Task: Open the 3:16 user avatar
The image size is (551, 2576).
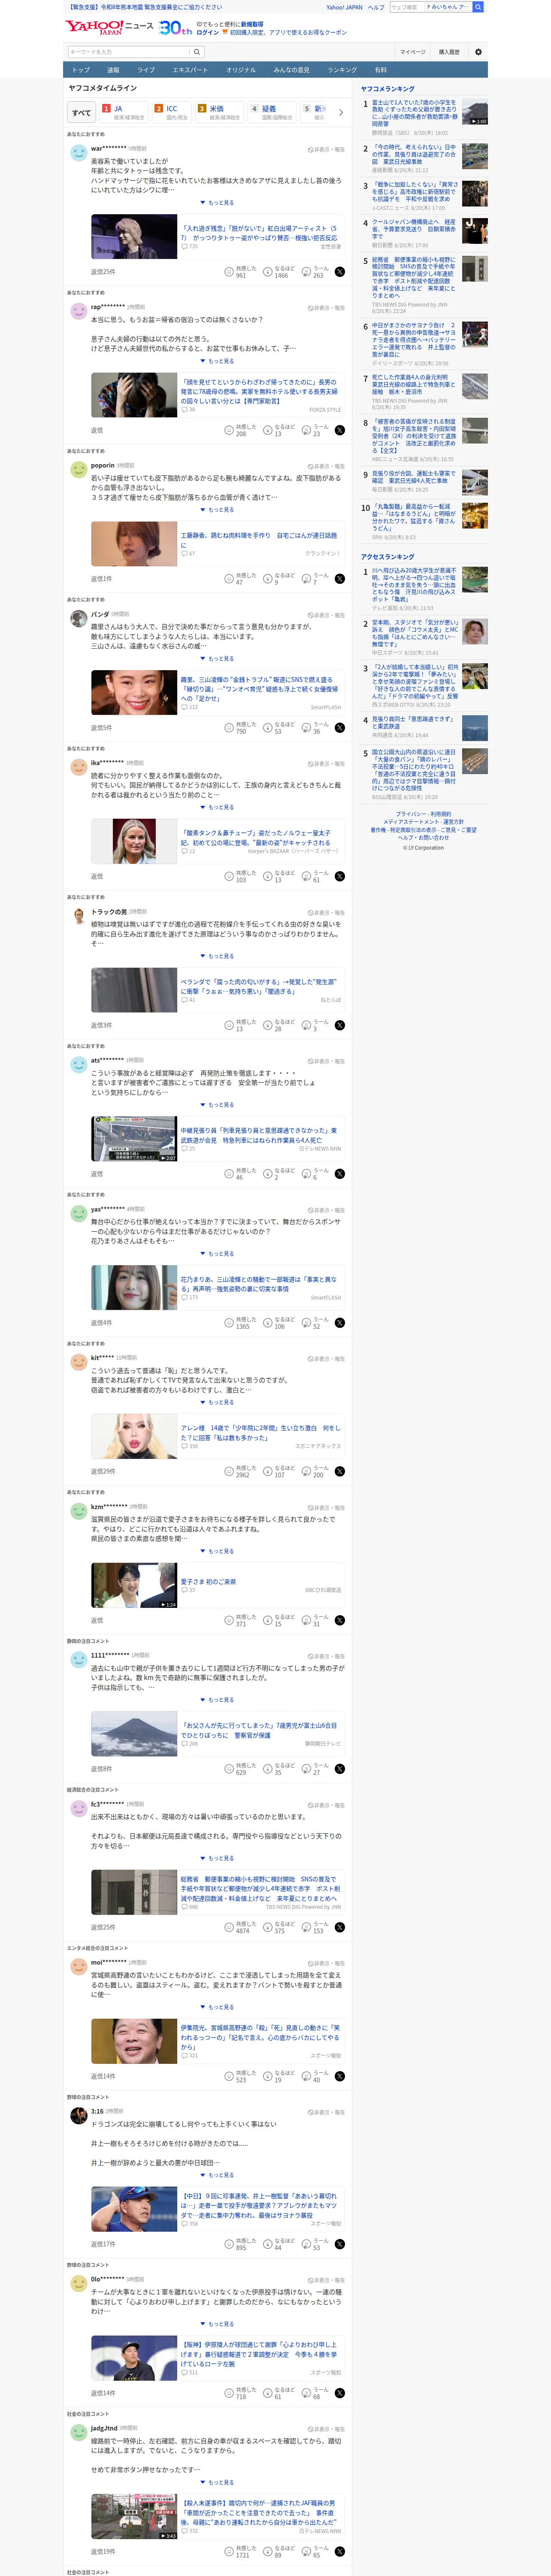Action: tap(78, 2116)
